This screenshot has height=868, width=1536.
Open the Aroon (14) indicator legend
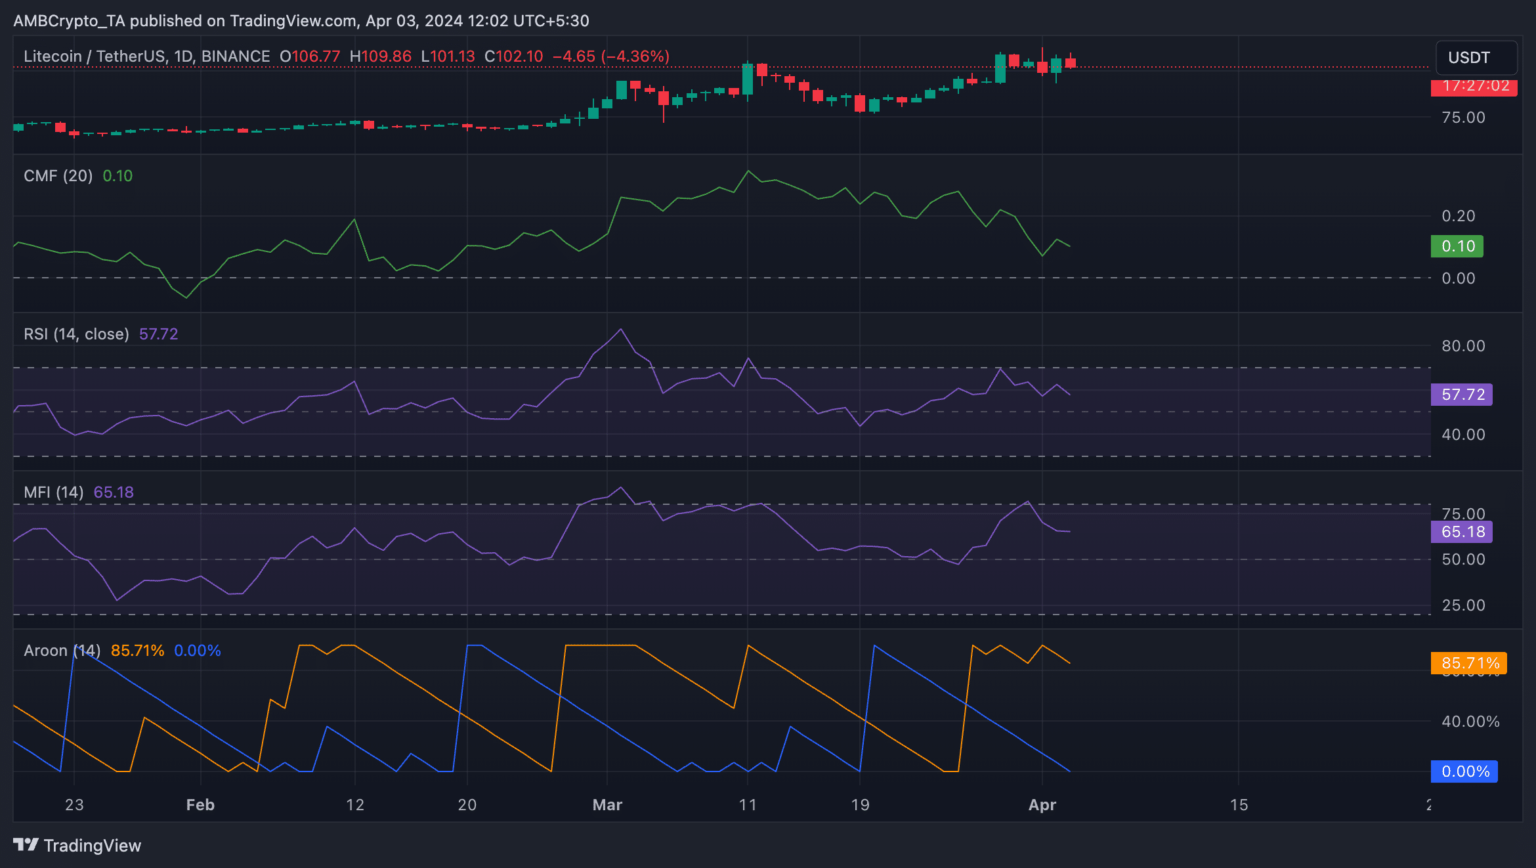pos(62,651)
